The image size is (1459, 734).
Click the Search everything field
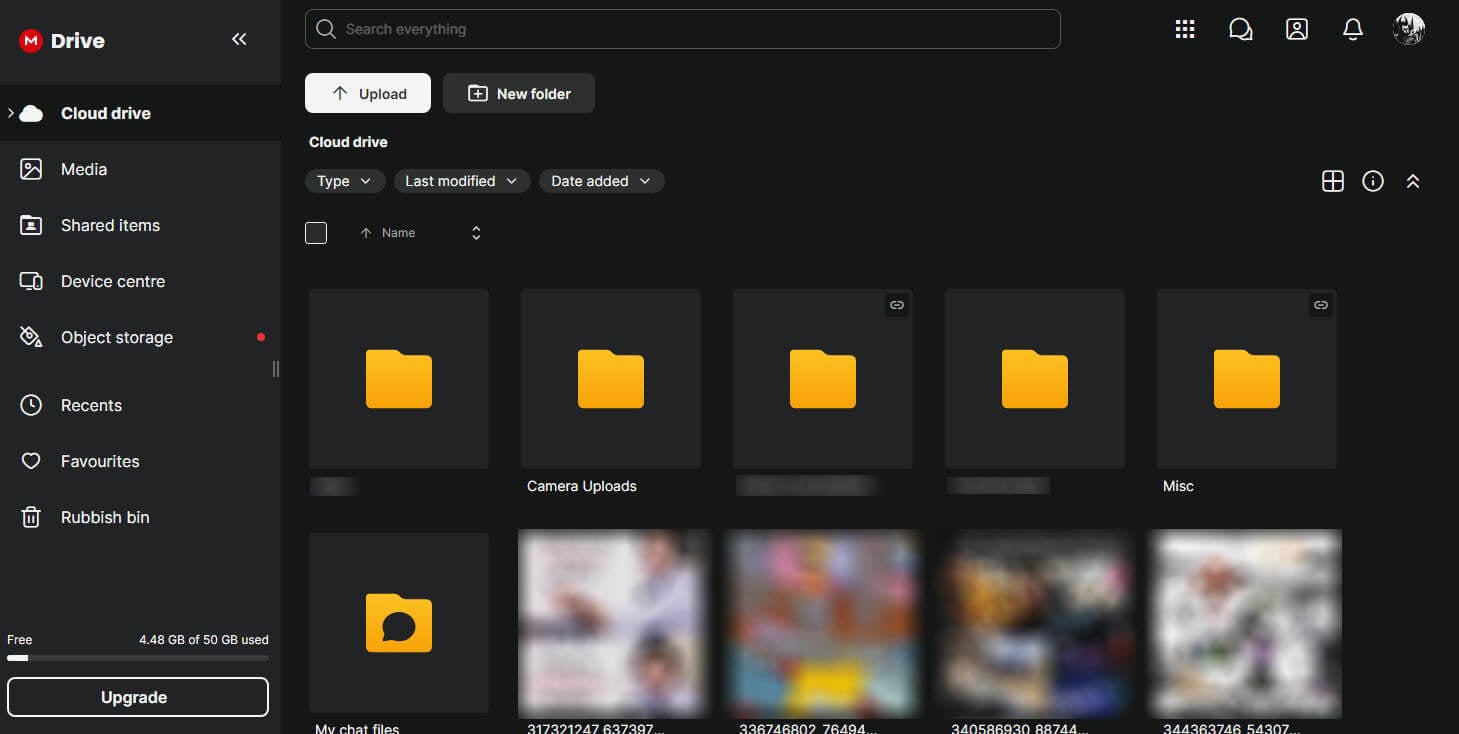683,29
